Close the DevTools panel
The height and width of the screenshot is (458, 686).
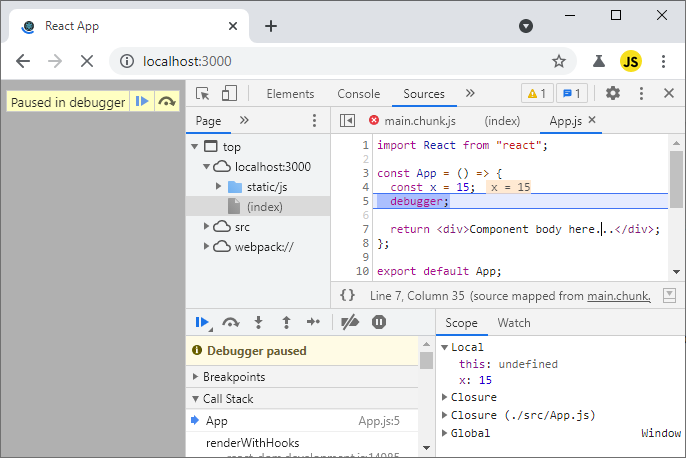(x=668, y=93)
